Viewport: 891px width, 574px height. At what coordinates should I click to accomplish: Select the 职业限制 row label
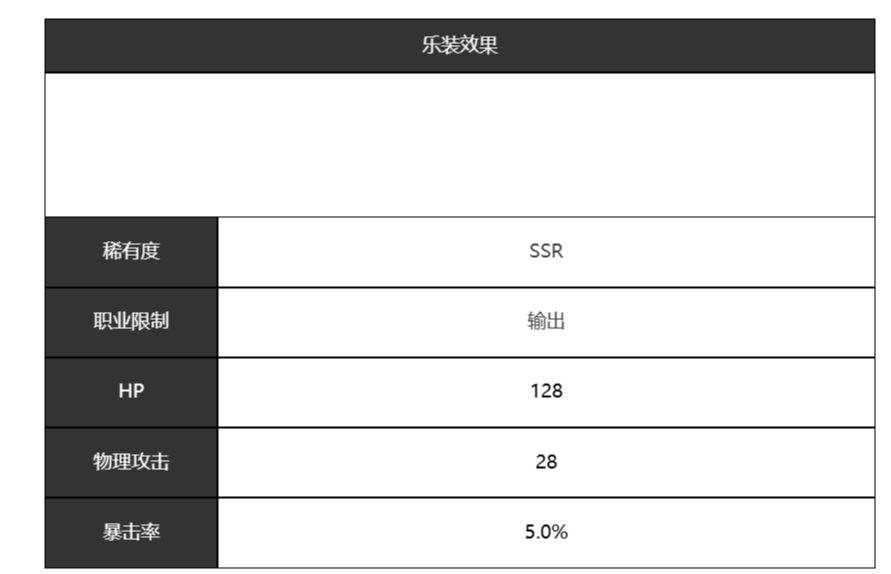click(x=131, y=321)
